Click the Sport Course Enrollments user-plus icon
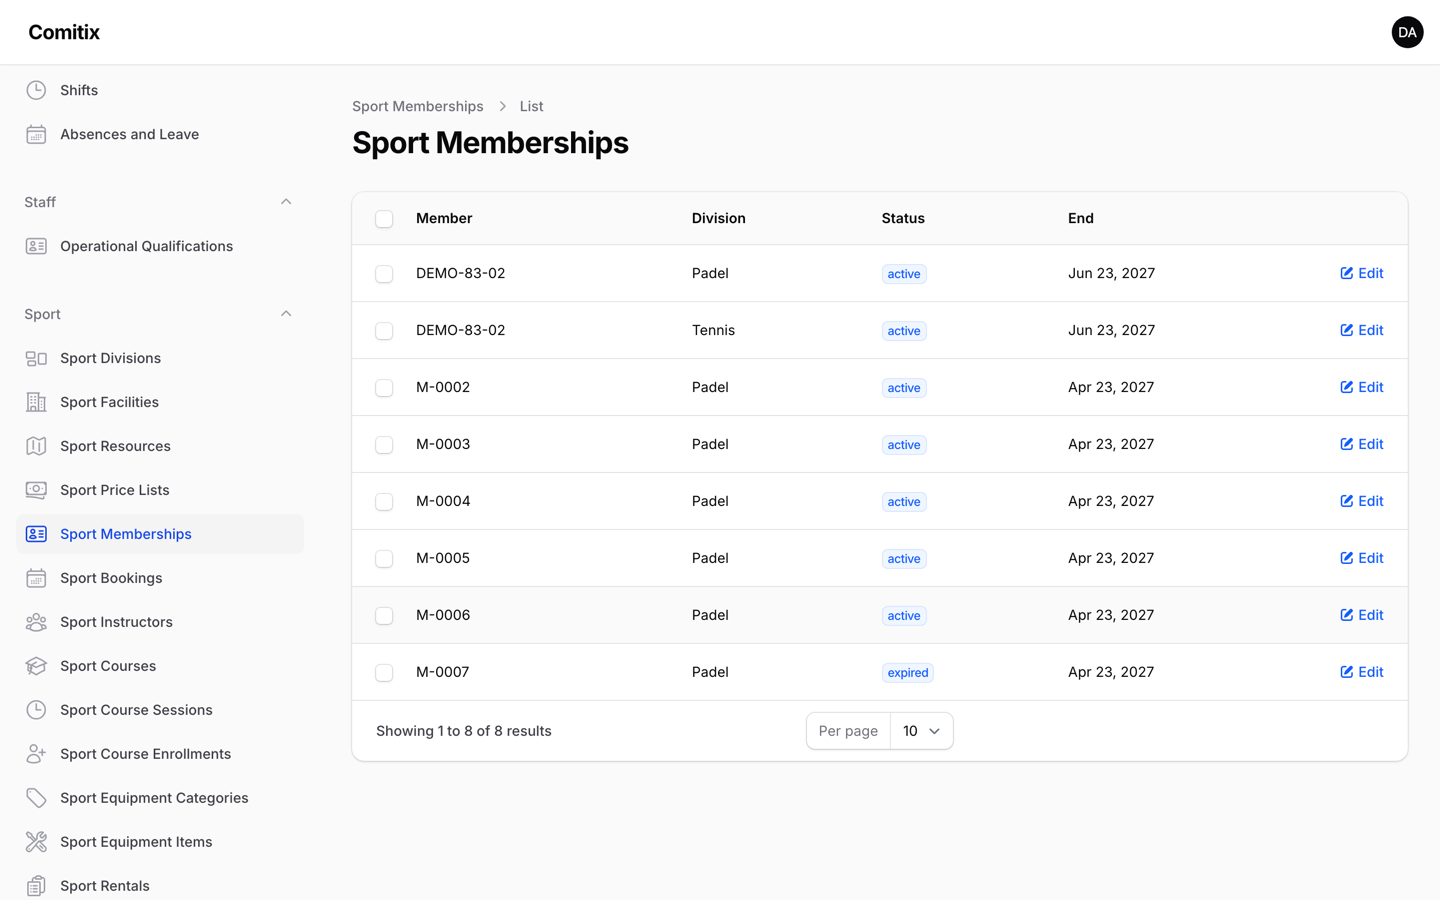1440x900 pixels. coord(36,754)
